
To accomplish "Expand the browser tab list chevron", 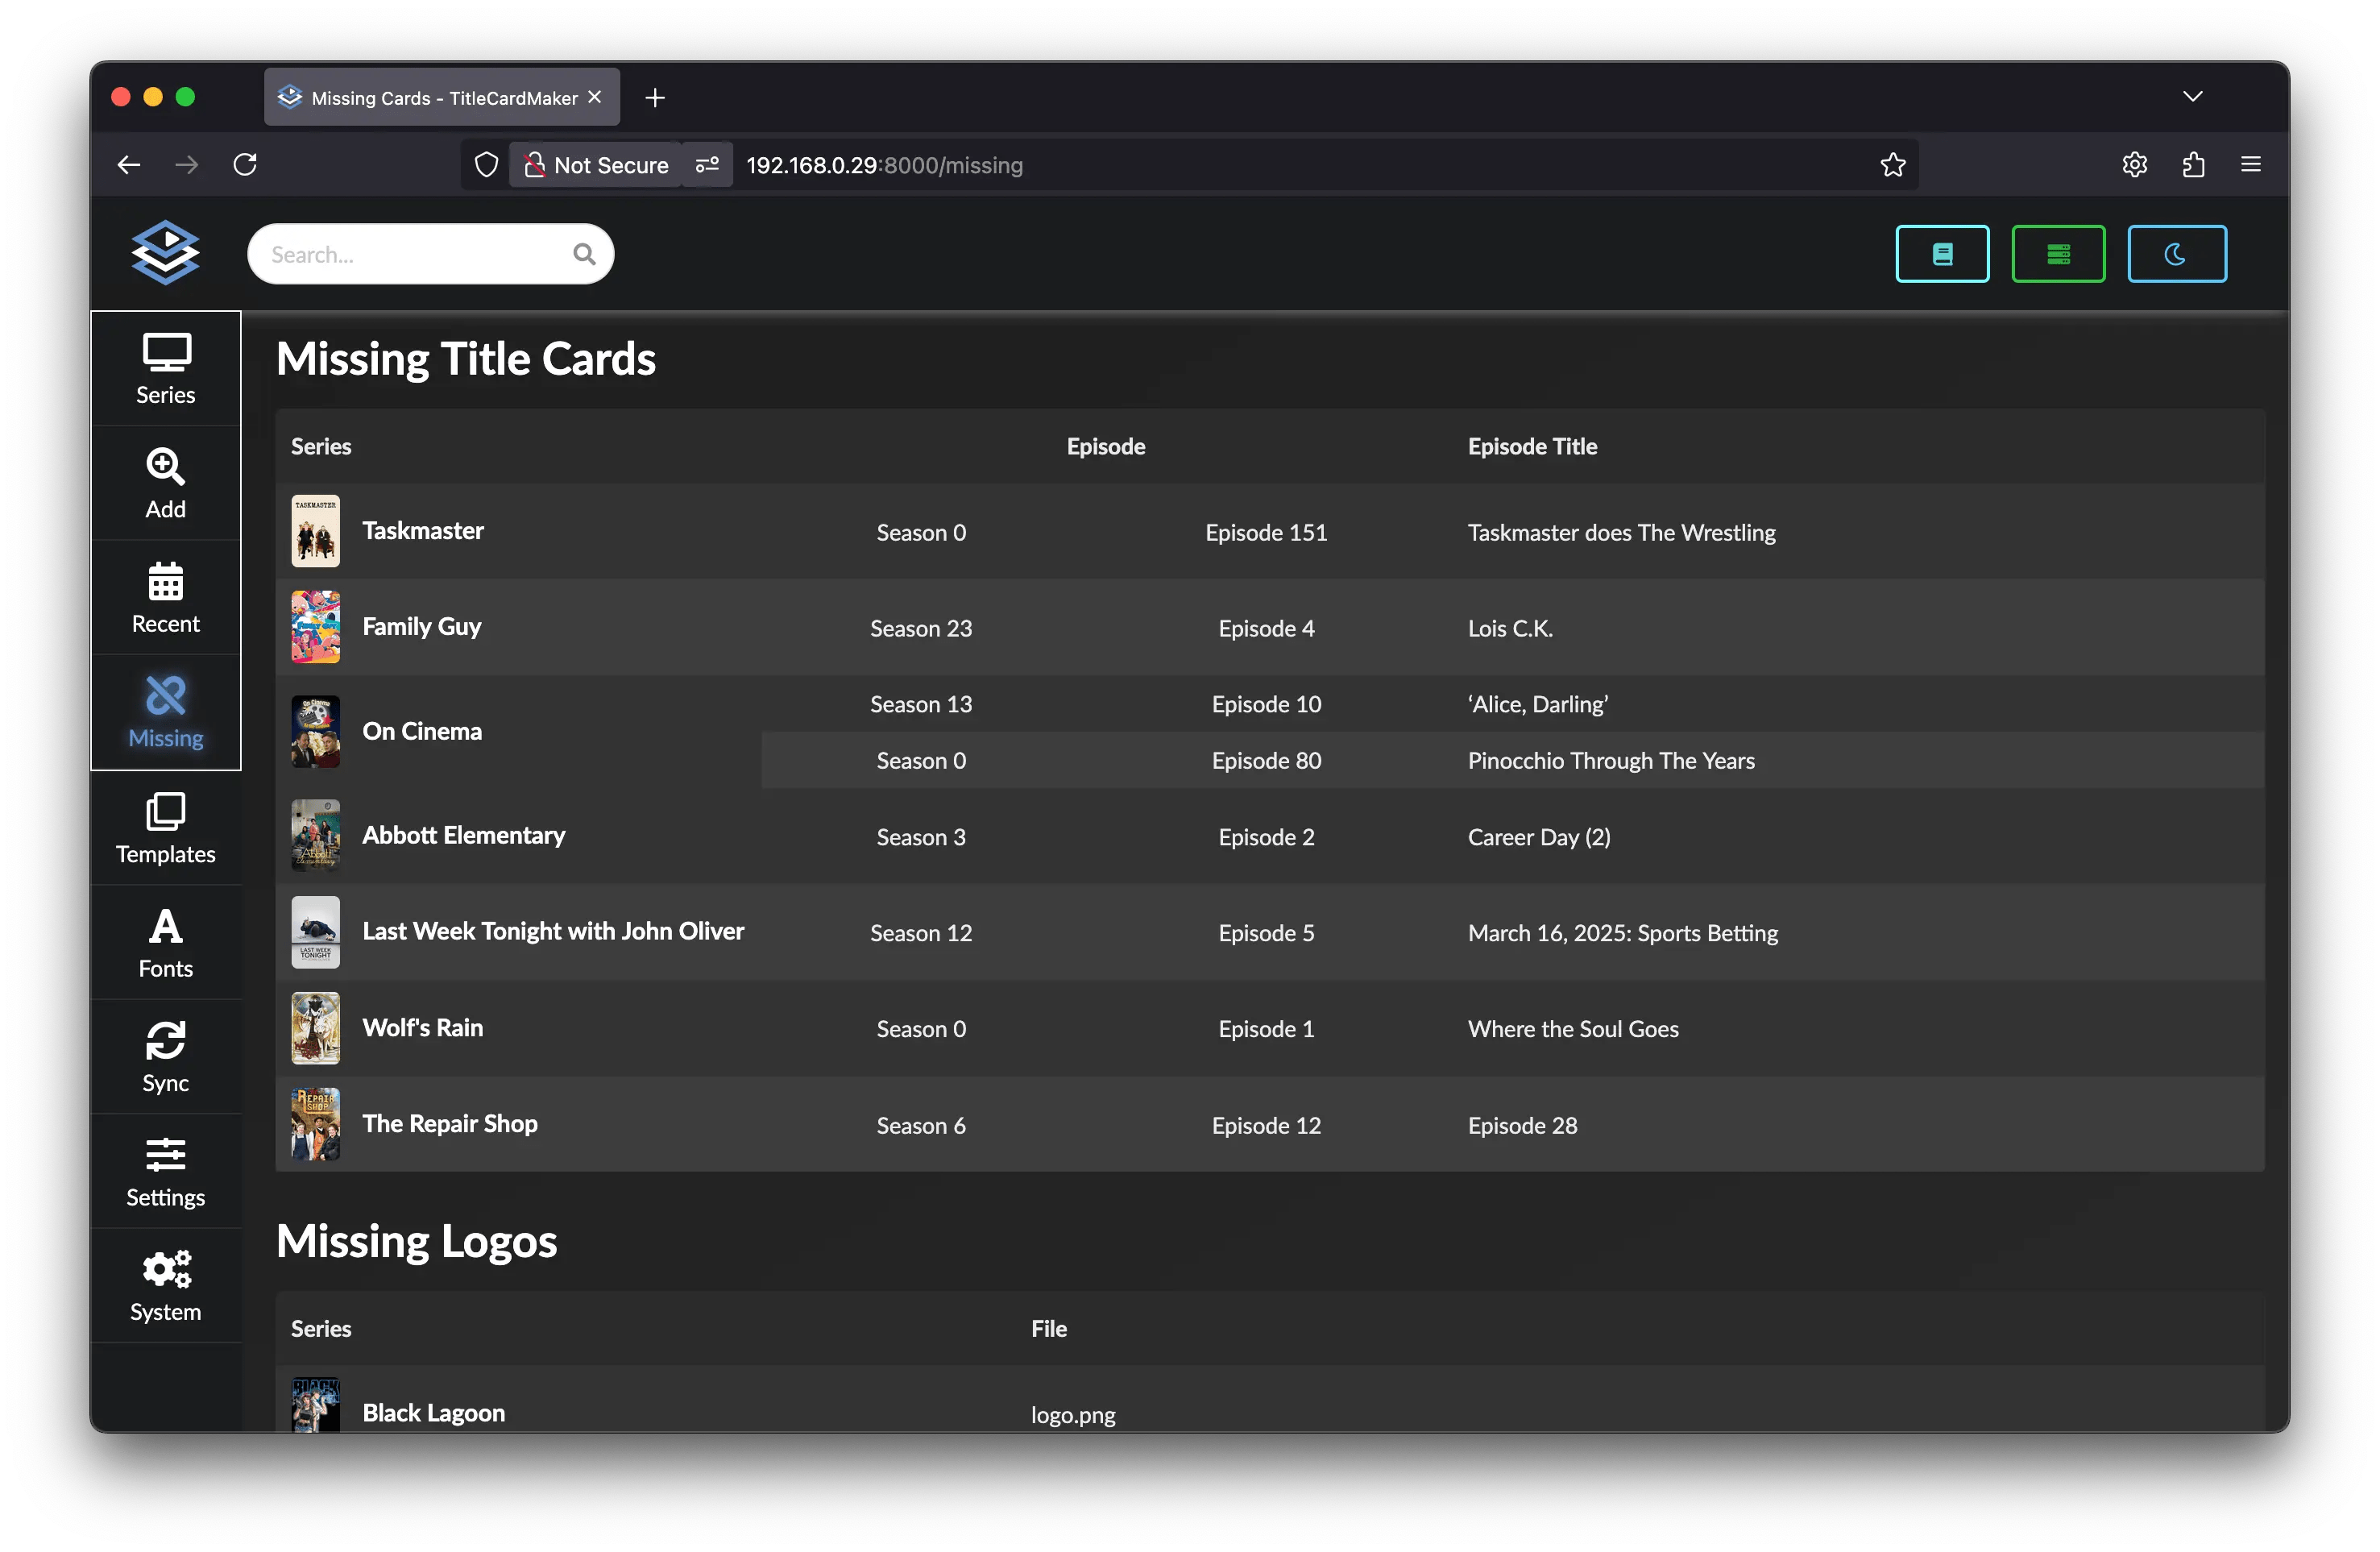I will (x=2192, y=97).
